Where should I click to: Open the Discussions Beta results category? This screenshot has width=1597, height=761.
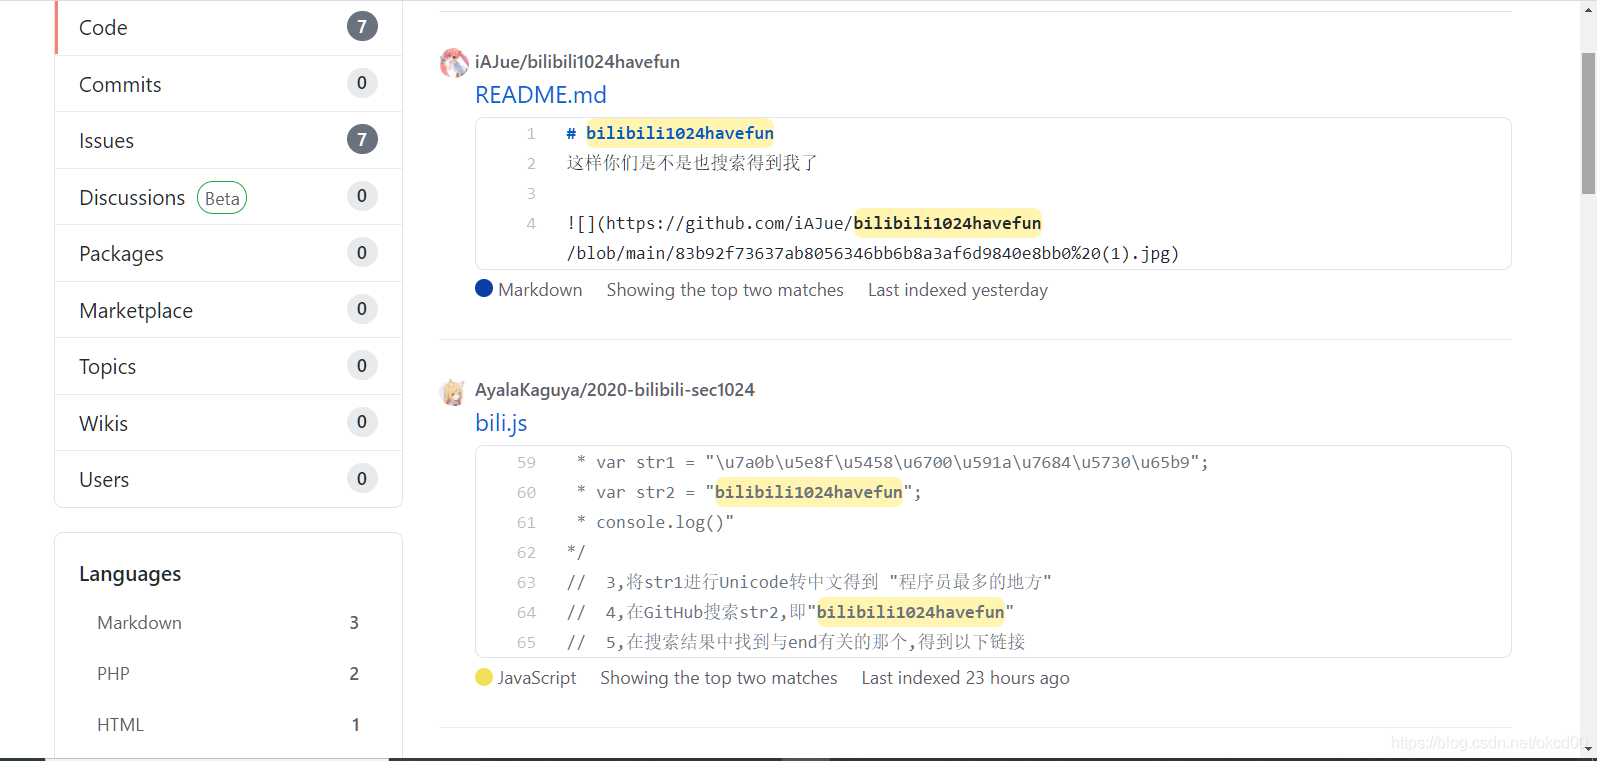click(229, 197)
